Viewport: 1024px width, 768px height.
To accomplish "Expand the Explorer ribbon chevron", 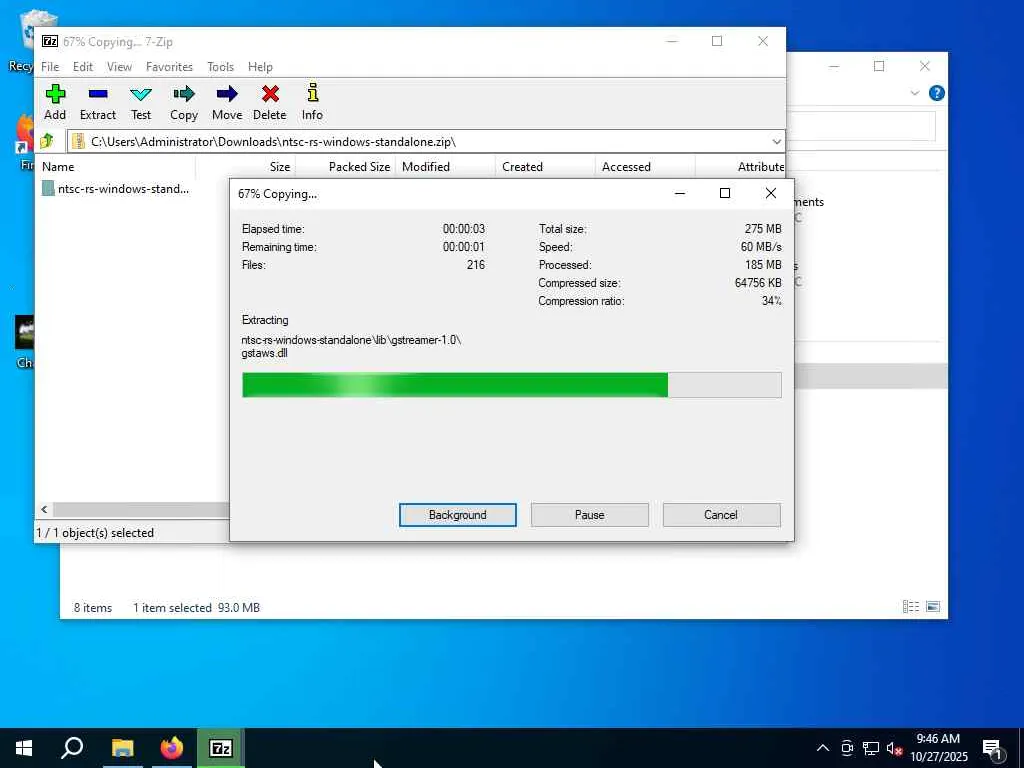I will tap(914, 93).
